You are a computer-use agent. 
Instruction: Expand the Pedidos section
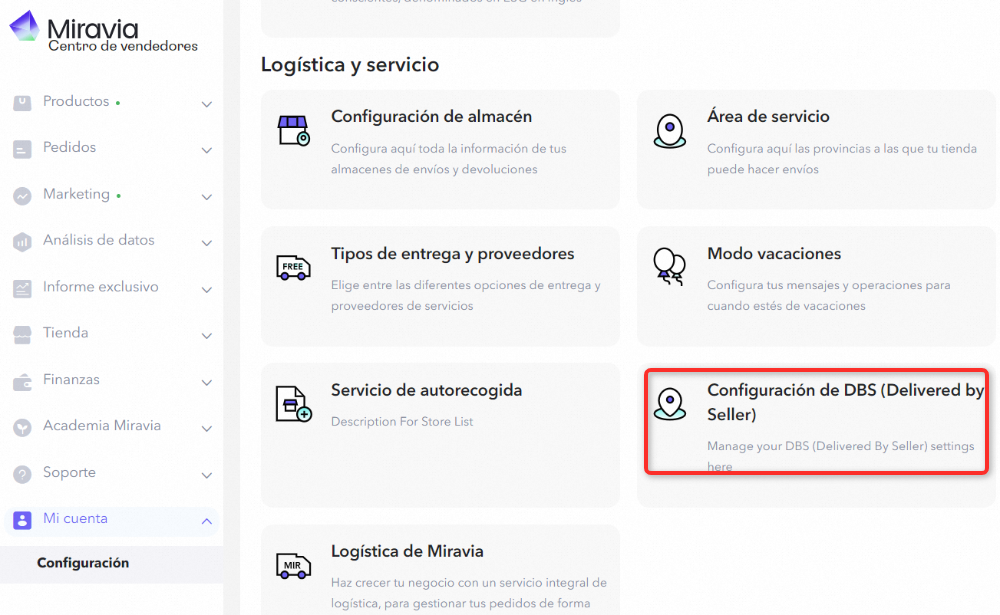207,148
